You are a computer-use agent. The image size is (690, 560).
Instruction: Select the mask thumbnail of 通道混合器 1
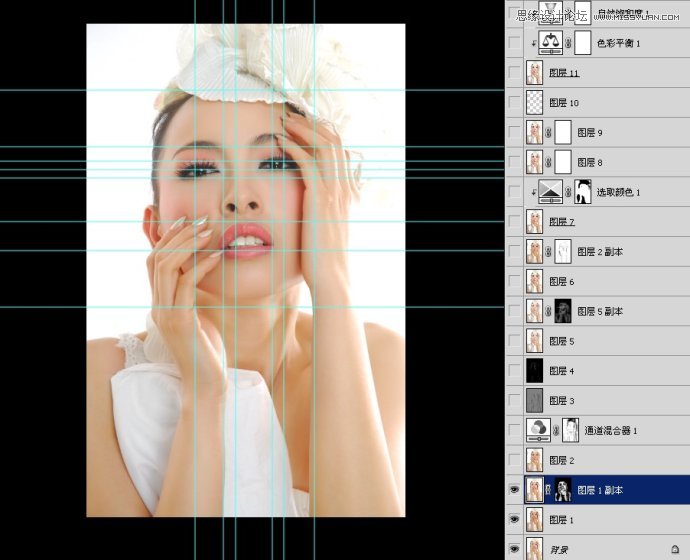point(570,430)
